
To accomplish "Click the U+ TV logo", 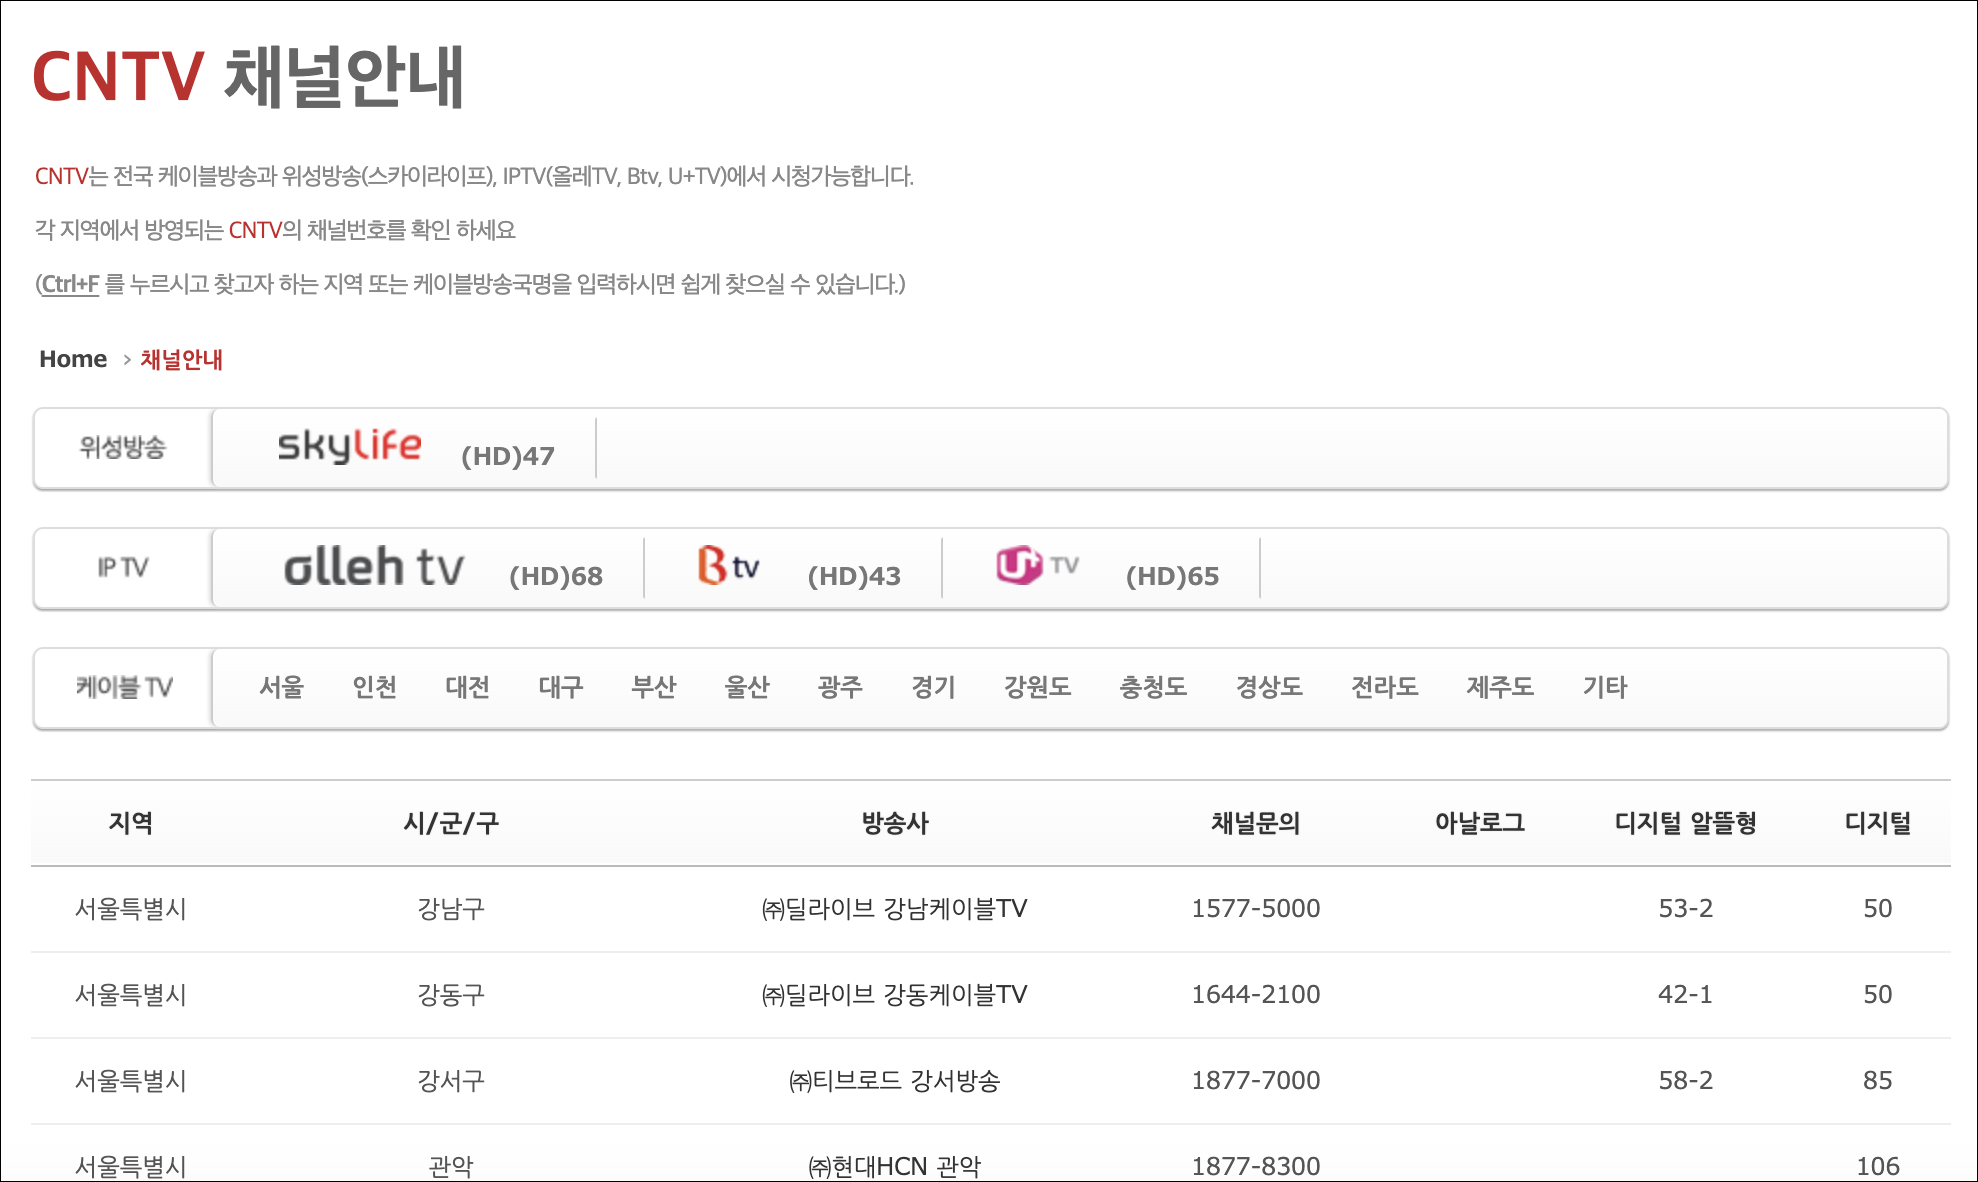I will [x=1037, y=565].
